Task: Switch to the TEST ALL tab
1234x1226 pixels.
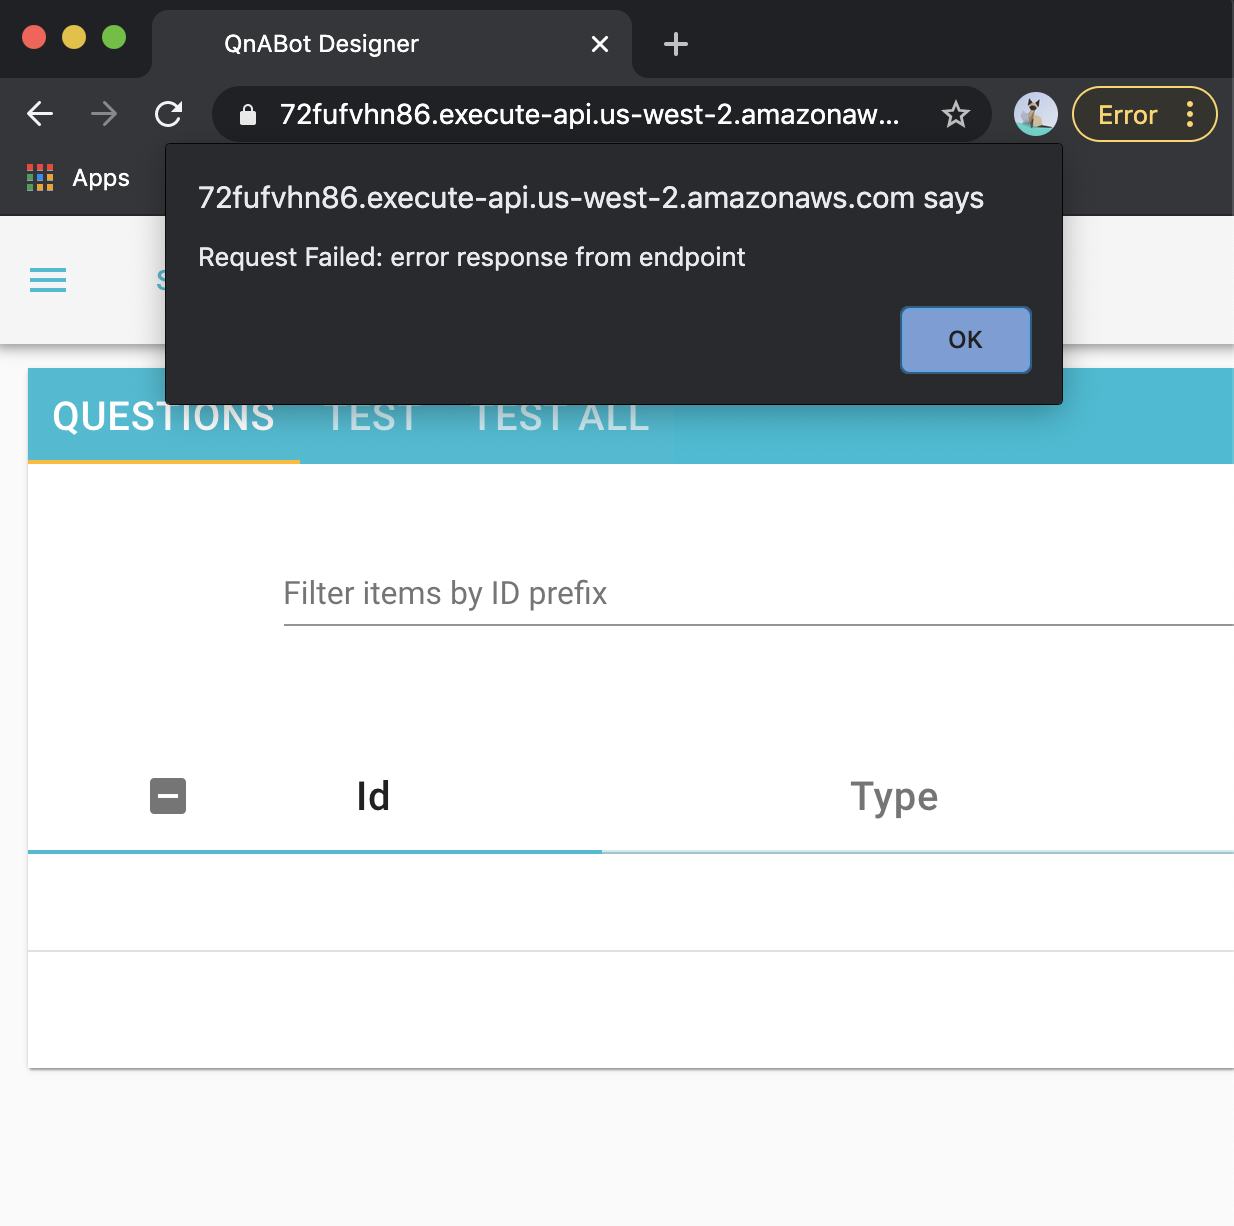Action: tap(560, 417)
